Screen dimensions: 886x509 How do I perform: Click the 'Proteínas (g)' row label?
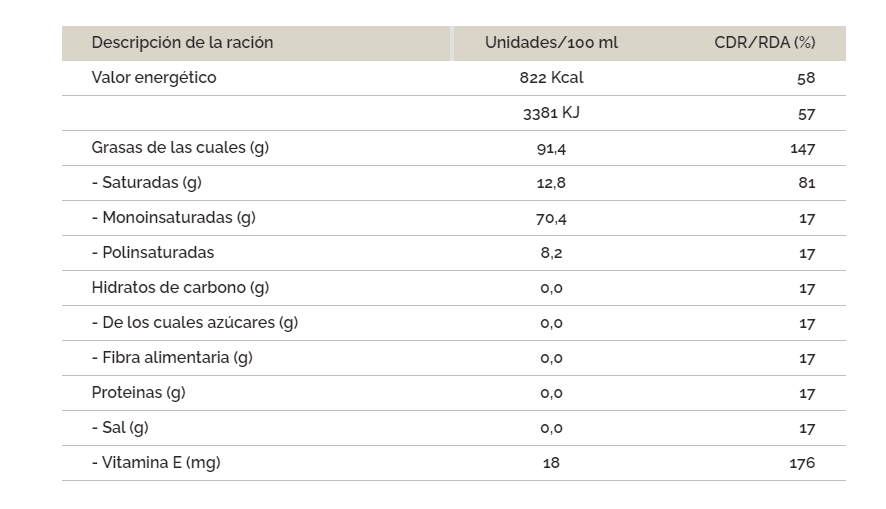[x=138, y=393]
